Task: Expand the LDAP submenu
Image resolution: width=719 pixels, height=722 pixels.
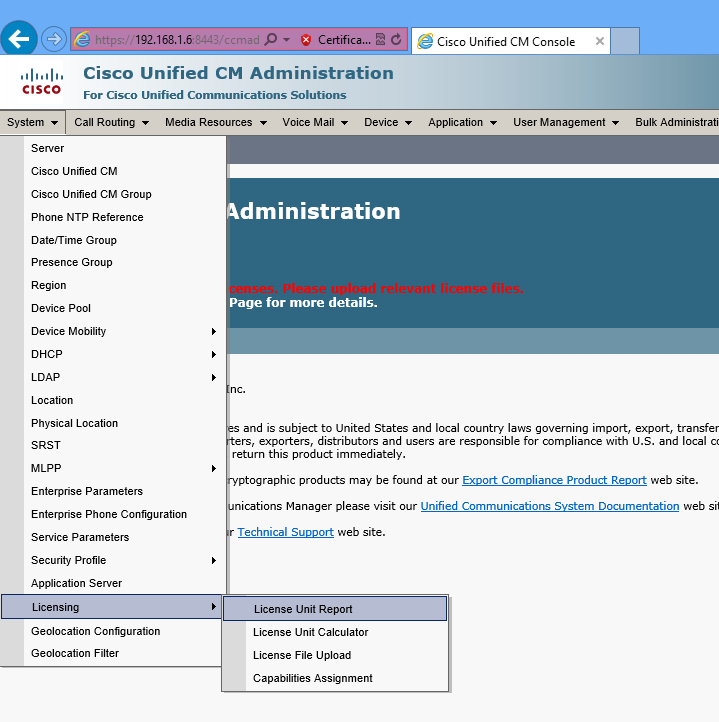Action: point(113,378)
